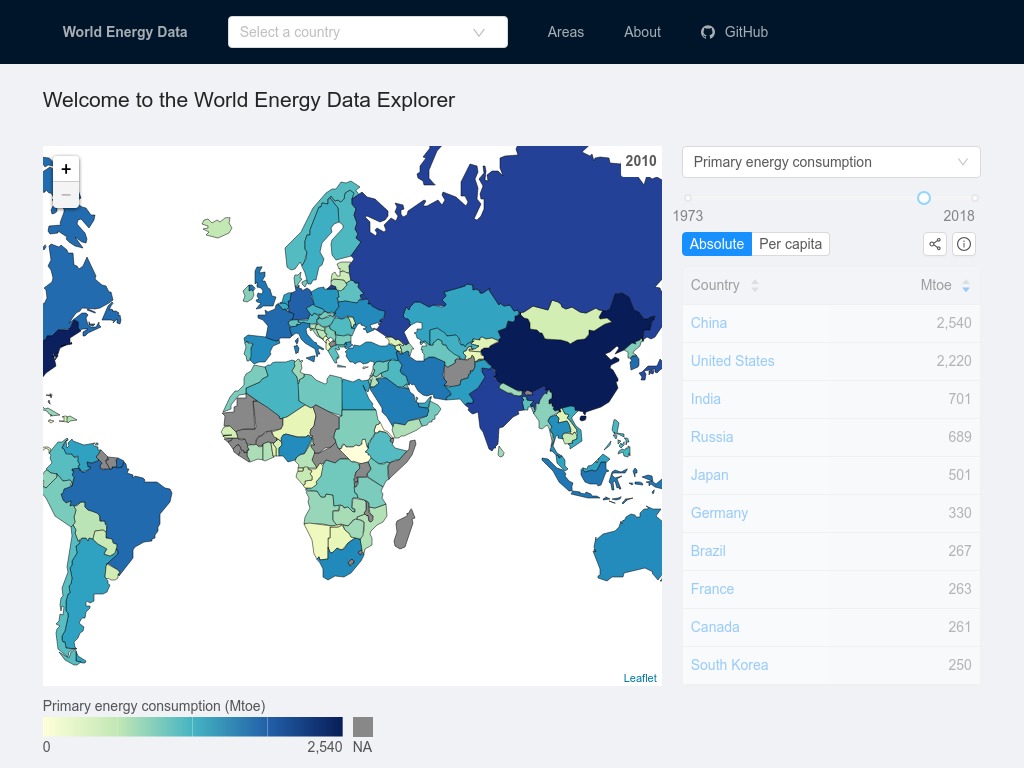Open the Areas menu item
The width and height of the screenshot is (1024, 768).
point(566,32)
